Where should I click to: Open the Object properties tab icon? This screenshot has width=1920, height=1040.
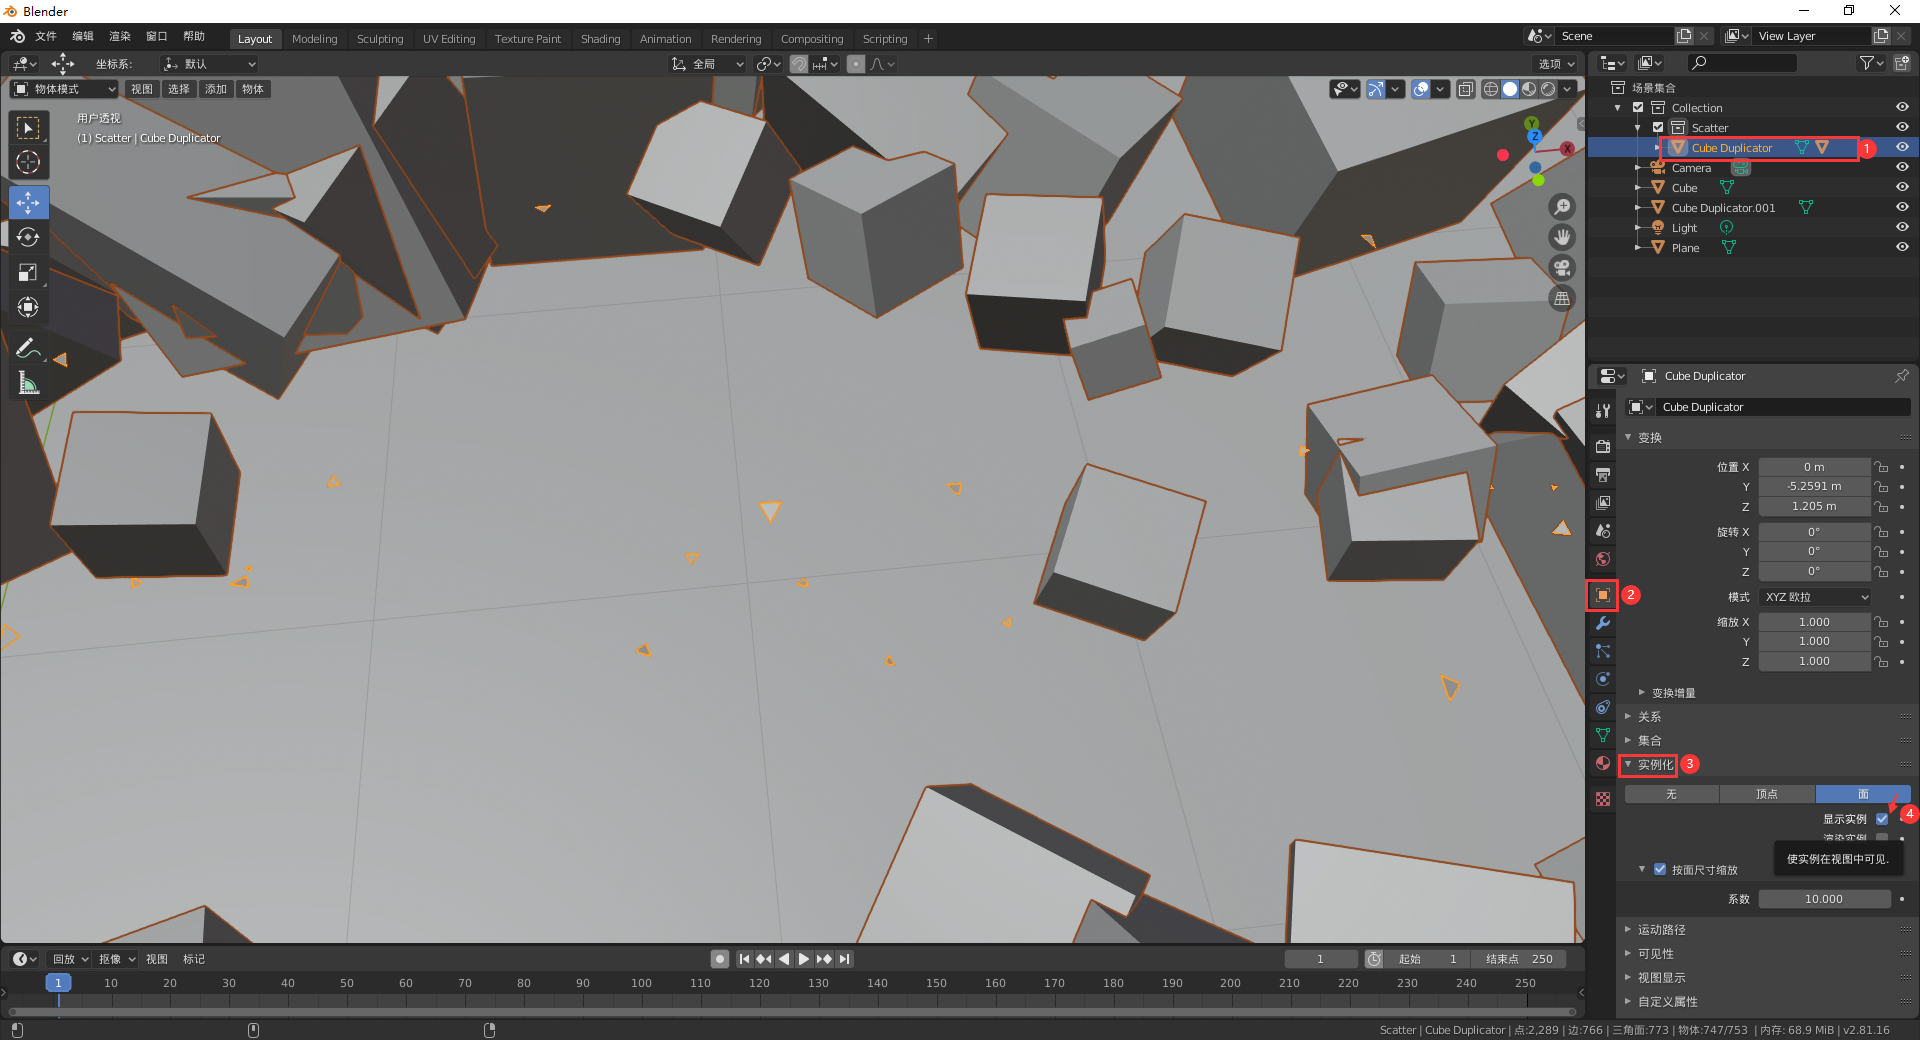[1603, 595]
